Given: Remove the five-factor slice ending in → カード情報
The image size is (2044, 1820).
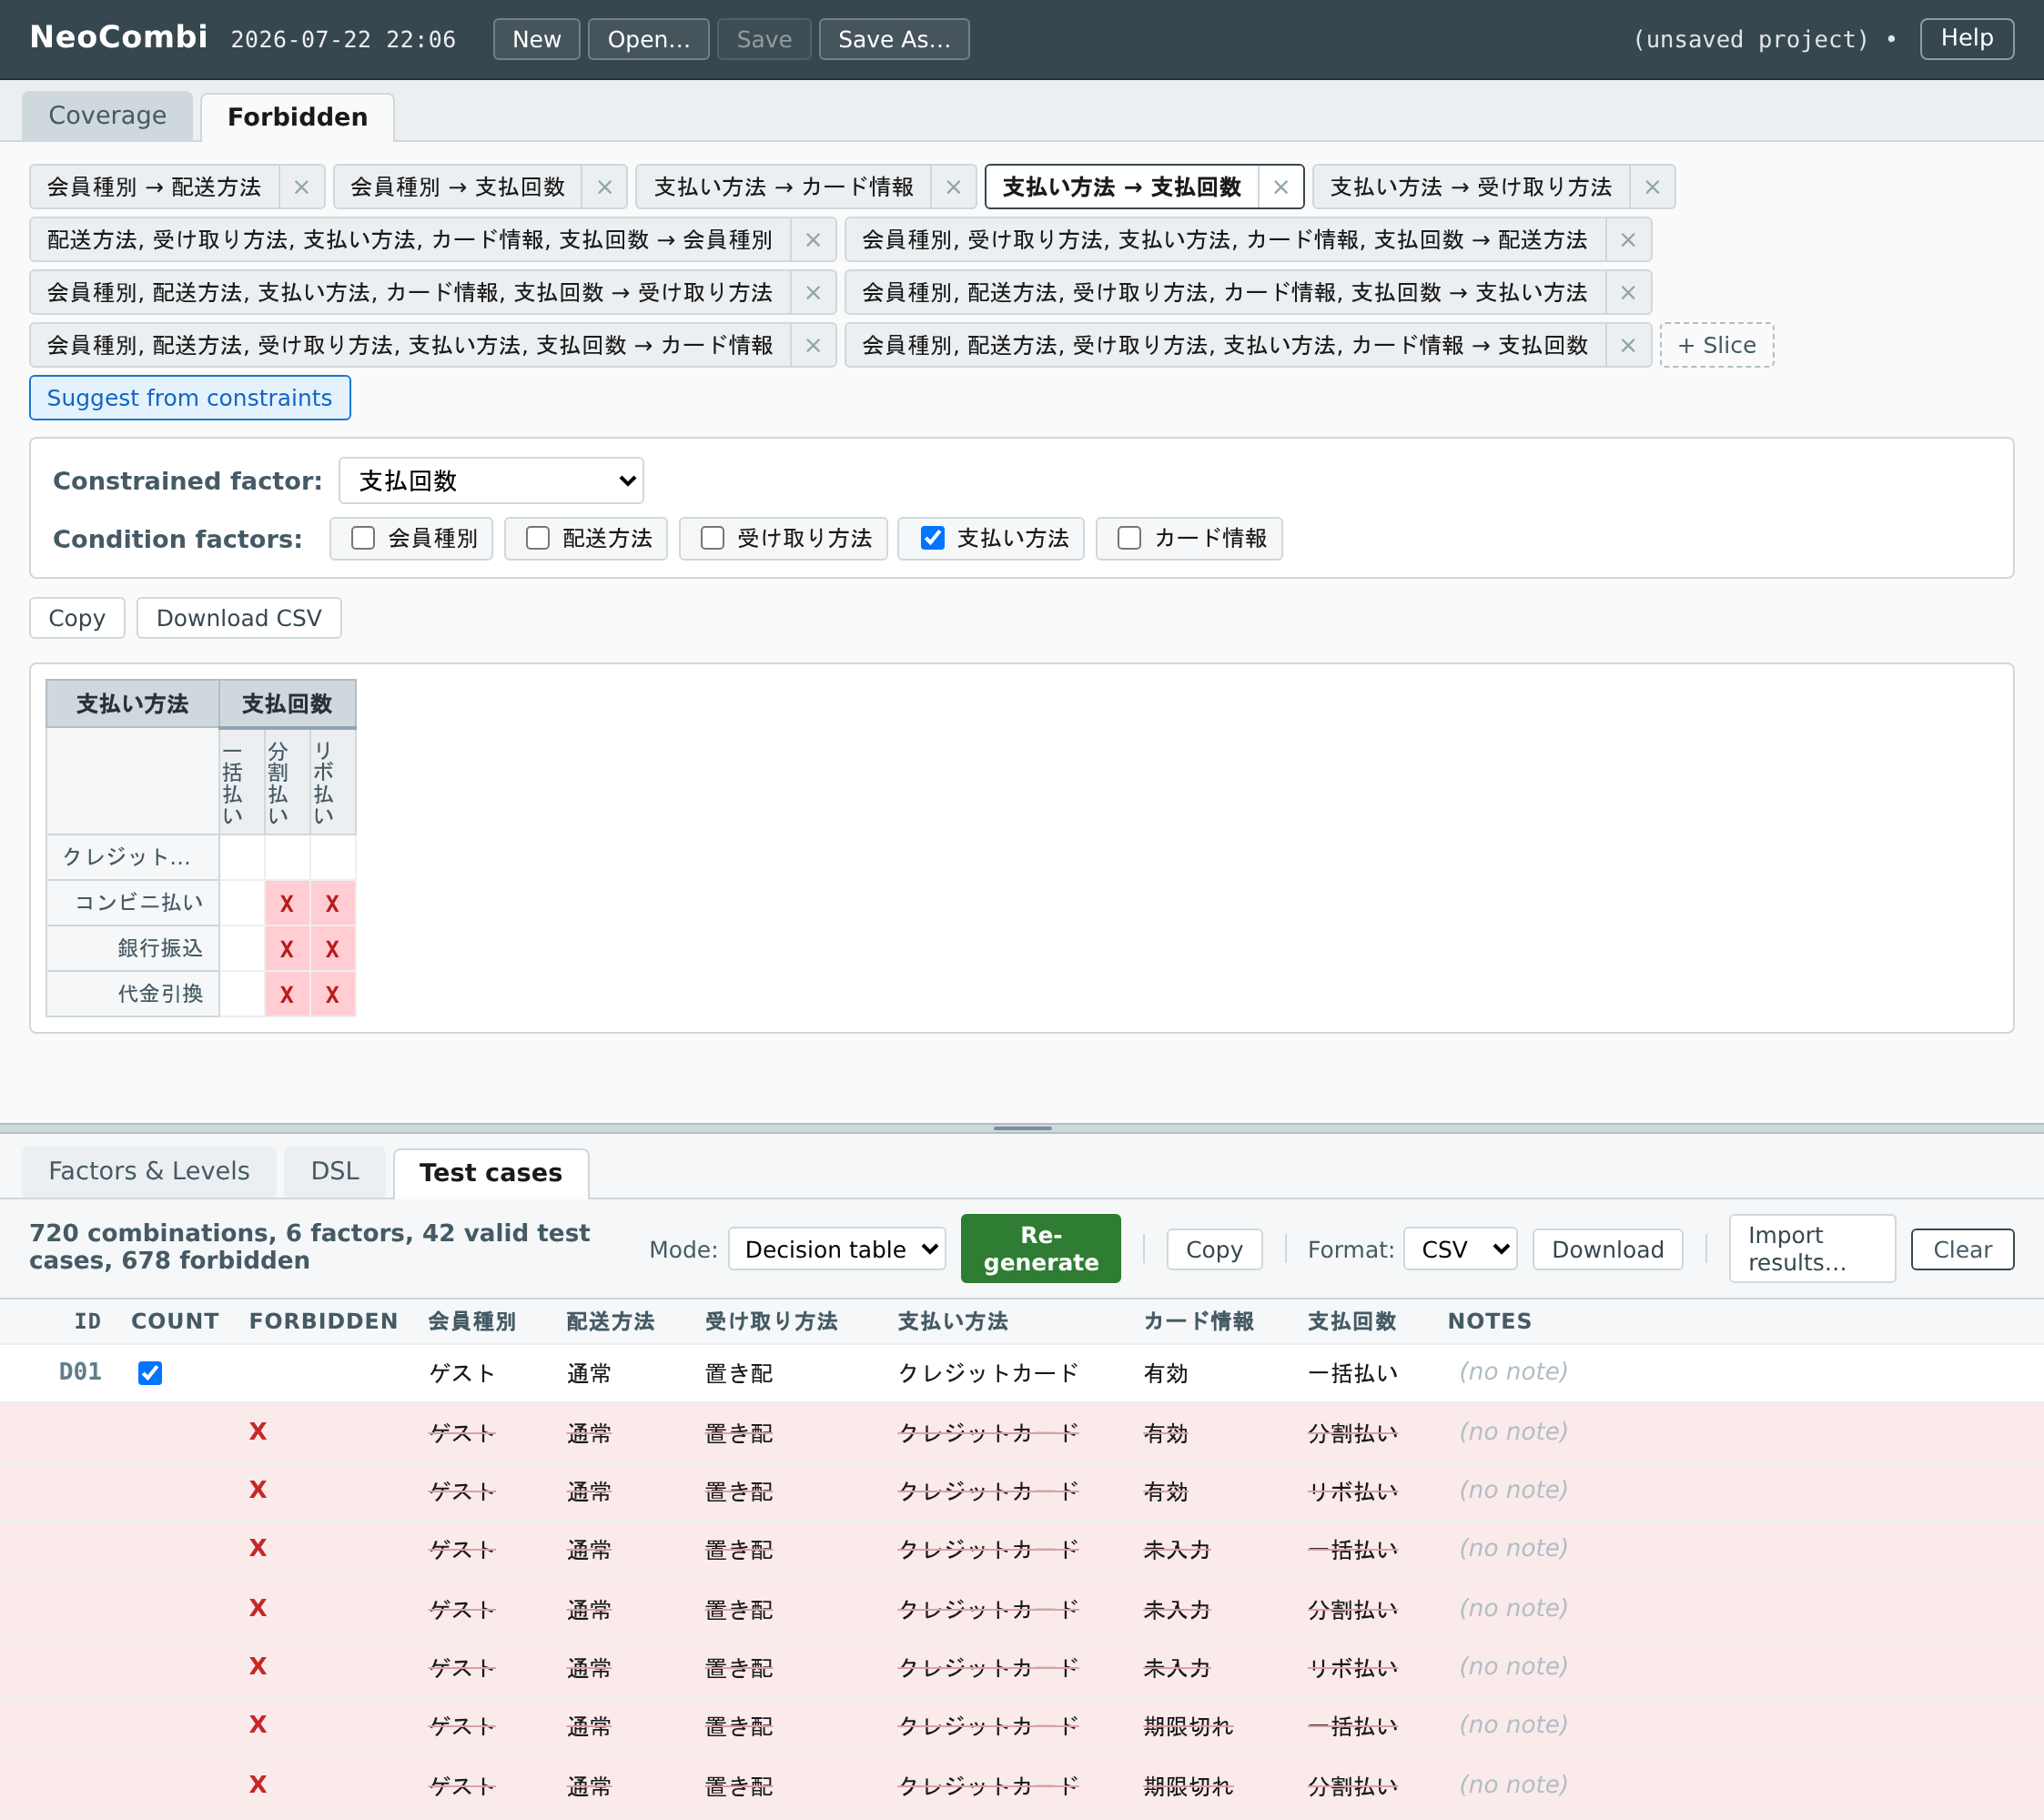Looking at the screenshot, I should click(x=813, y=346).
